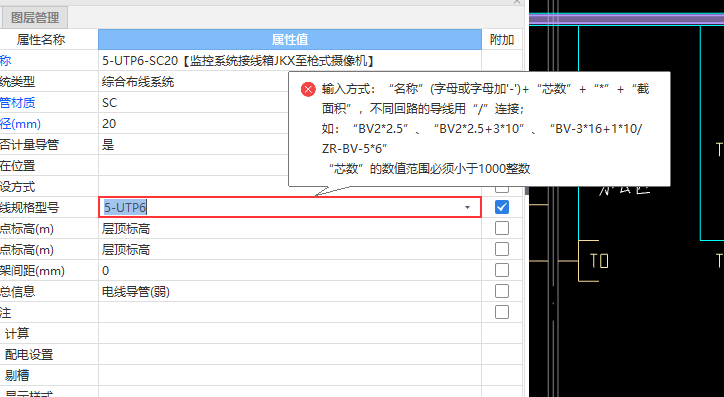The height and width of the screenshot is (397, 724).
Task: Select the first 层顶标高 value cell
Action: point(290,229)
